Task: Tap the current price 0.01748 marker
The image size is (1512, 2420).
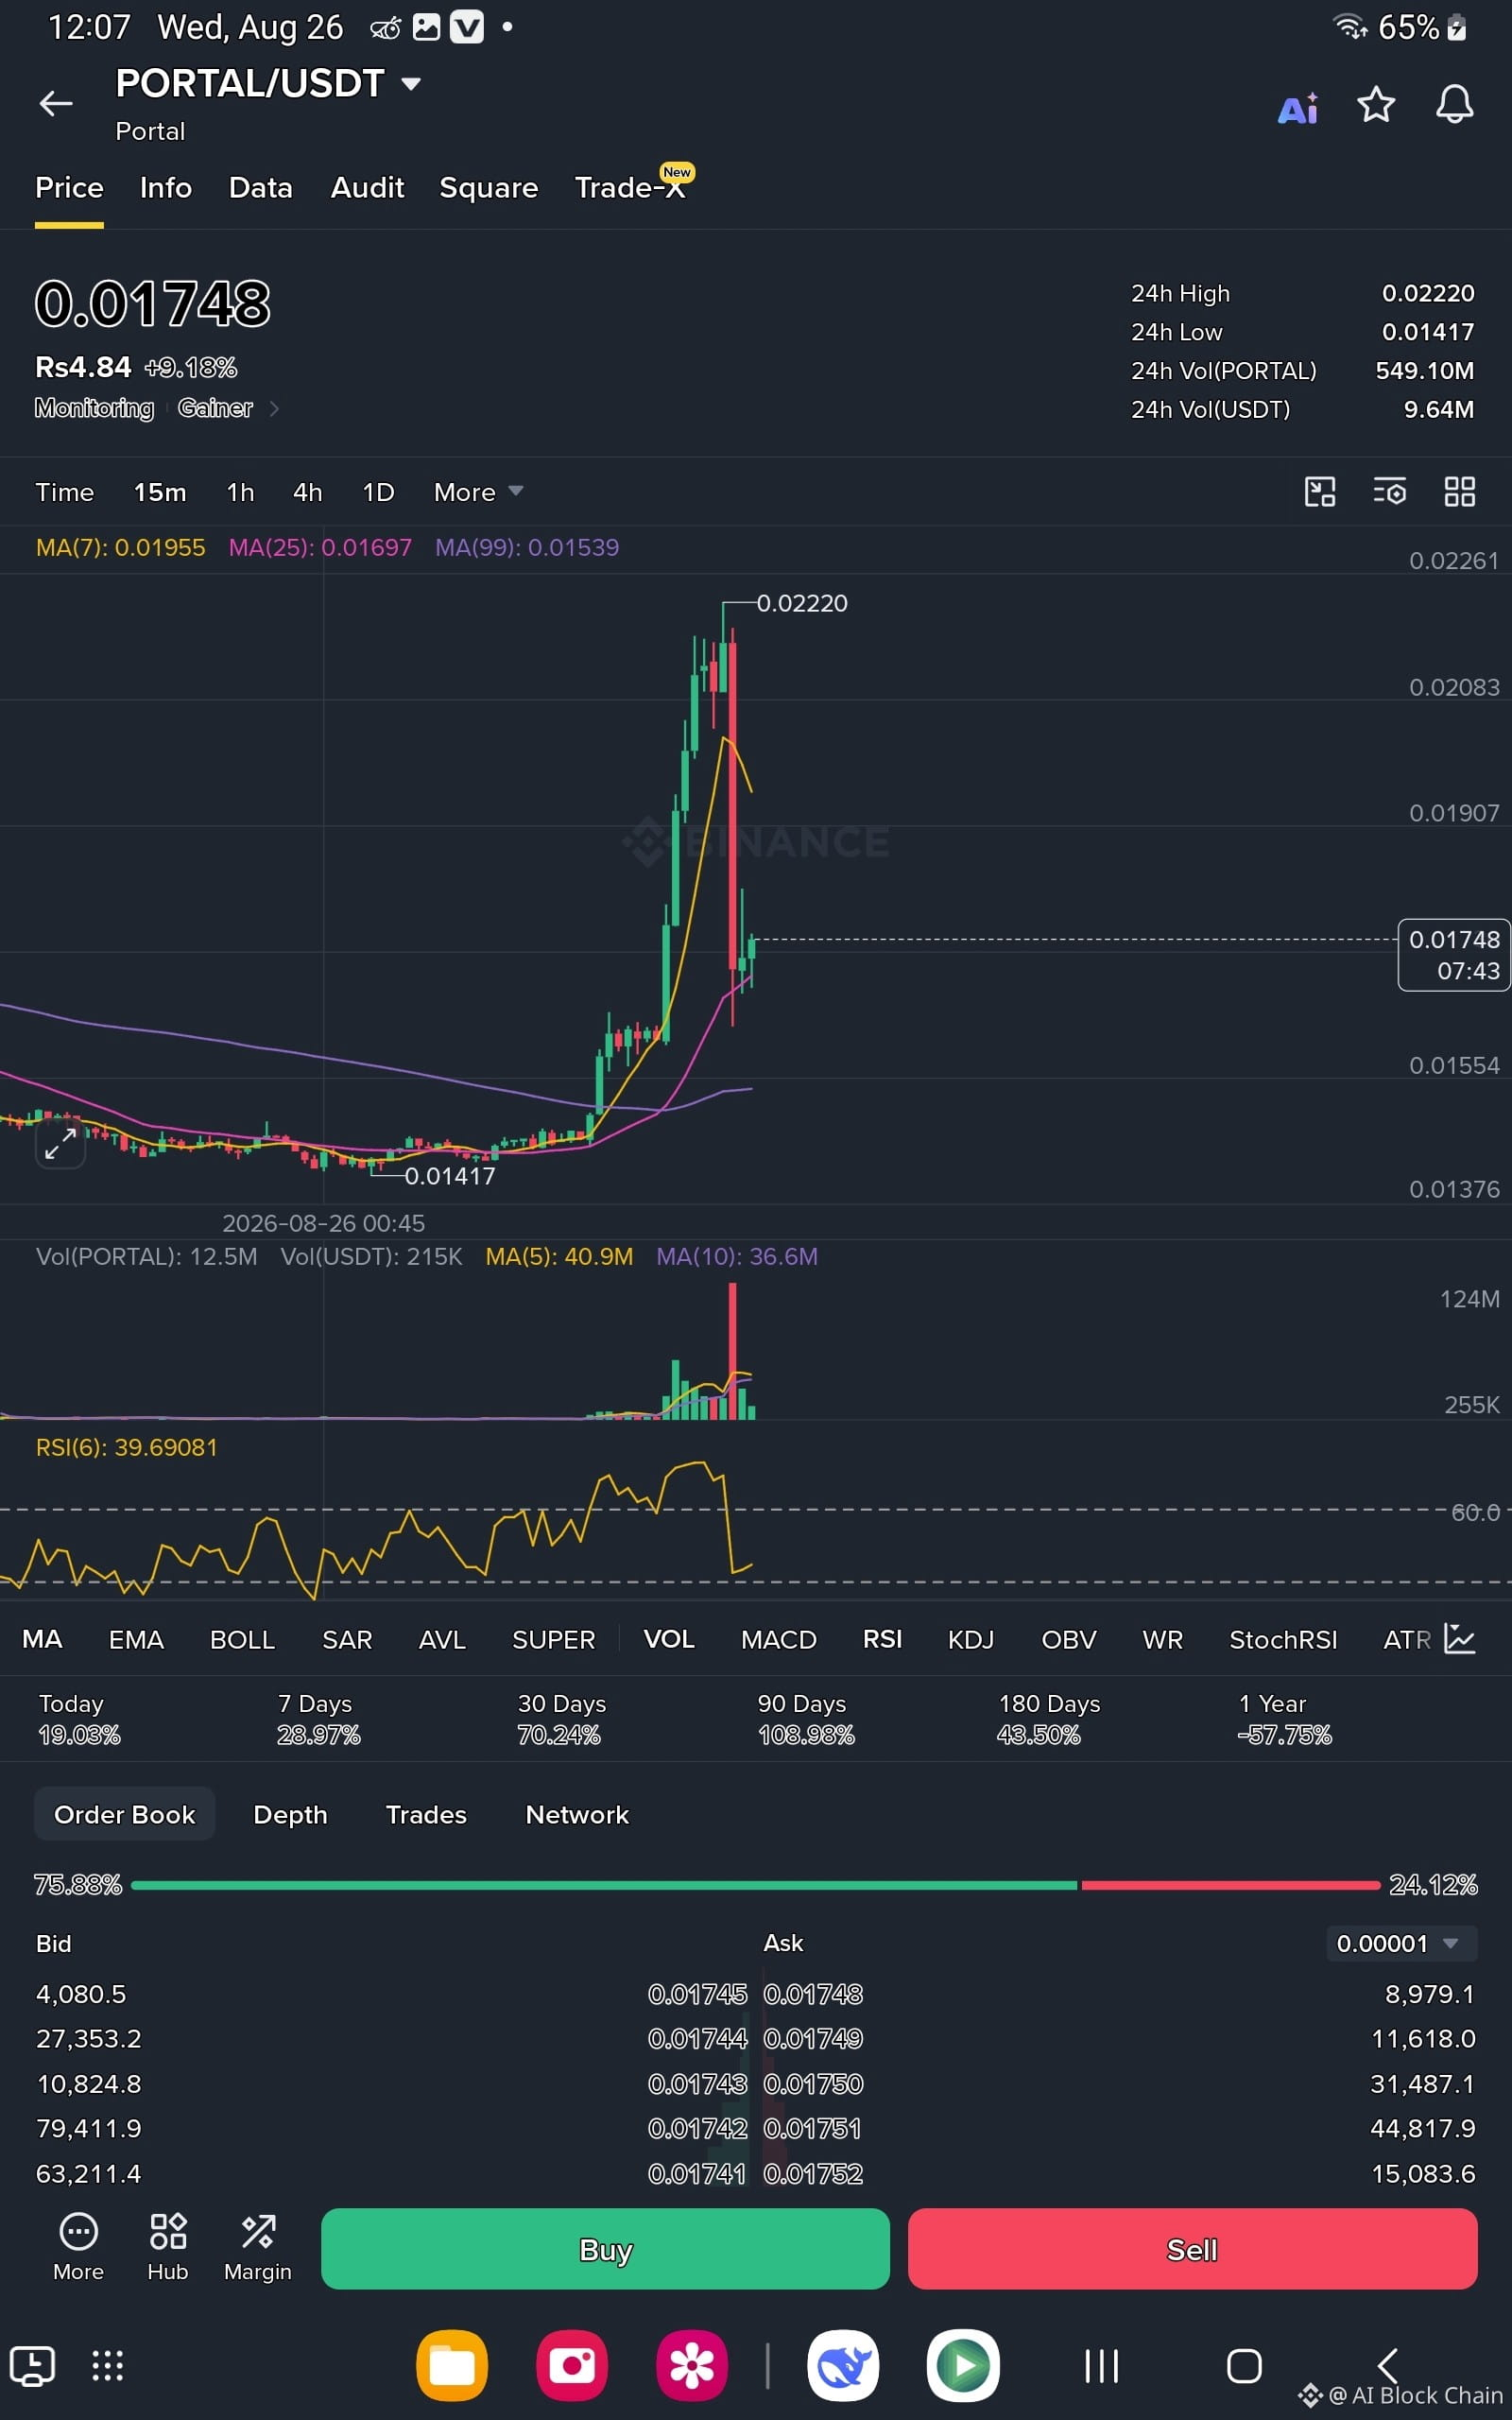Action: (x=1453, y=955)
